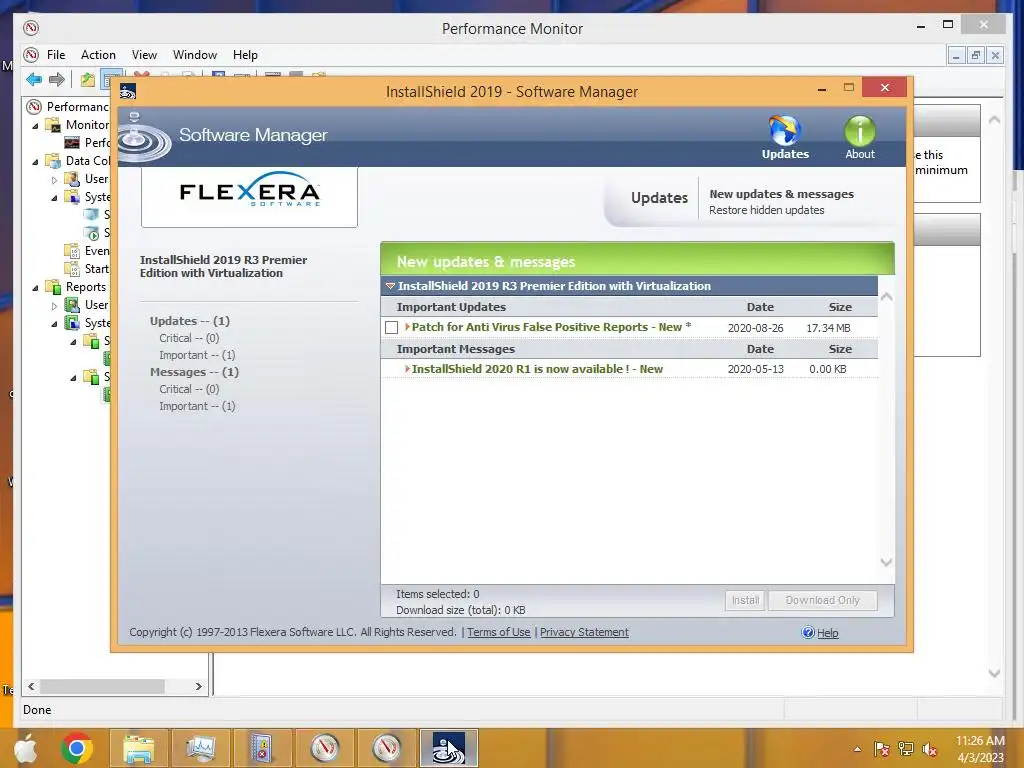Collapse System node under Reports

[54, 323]
